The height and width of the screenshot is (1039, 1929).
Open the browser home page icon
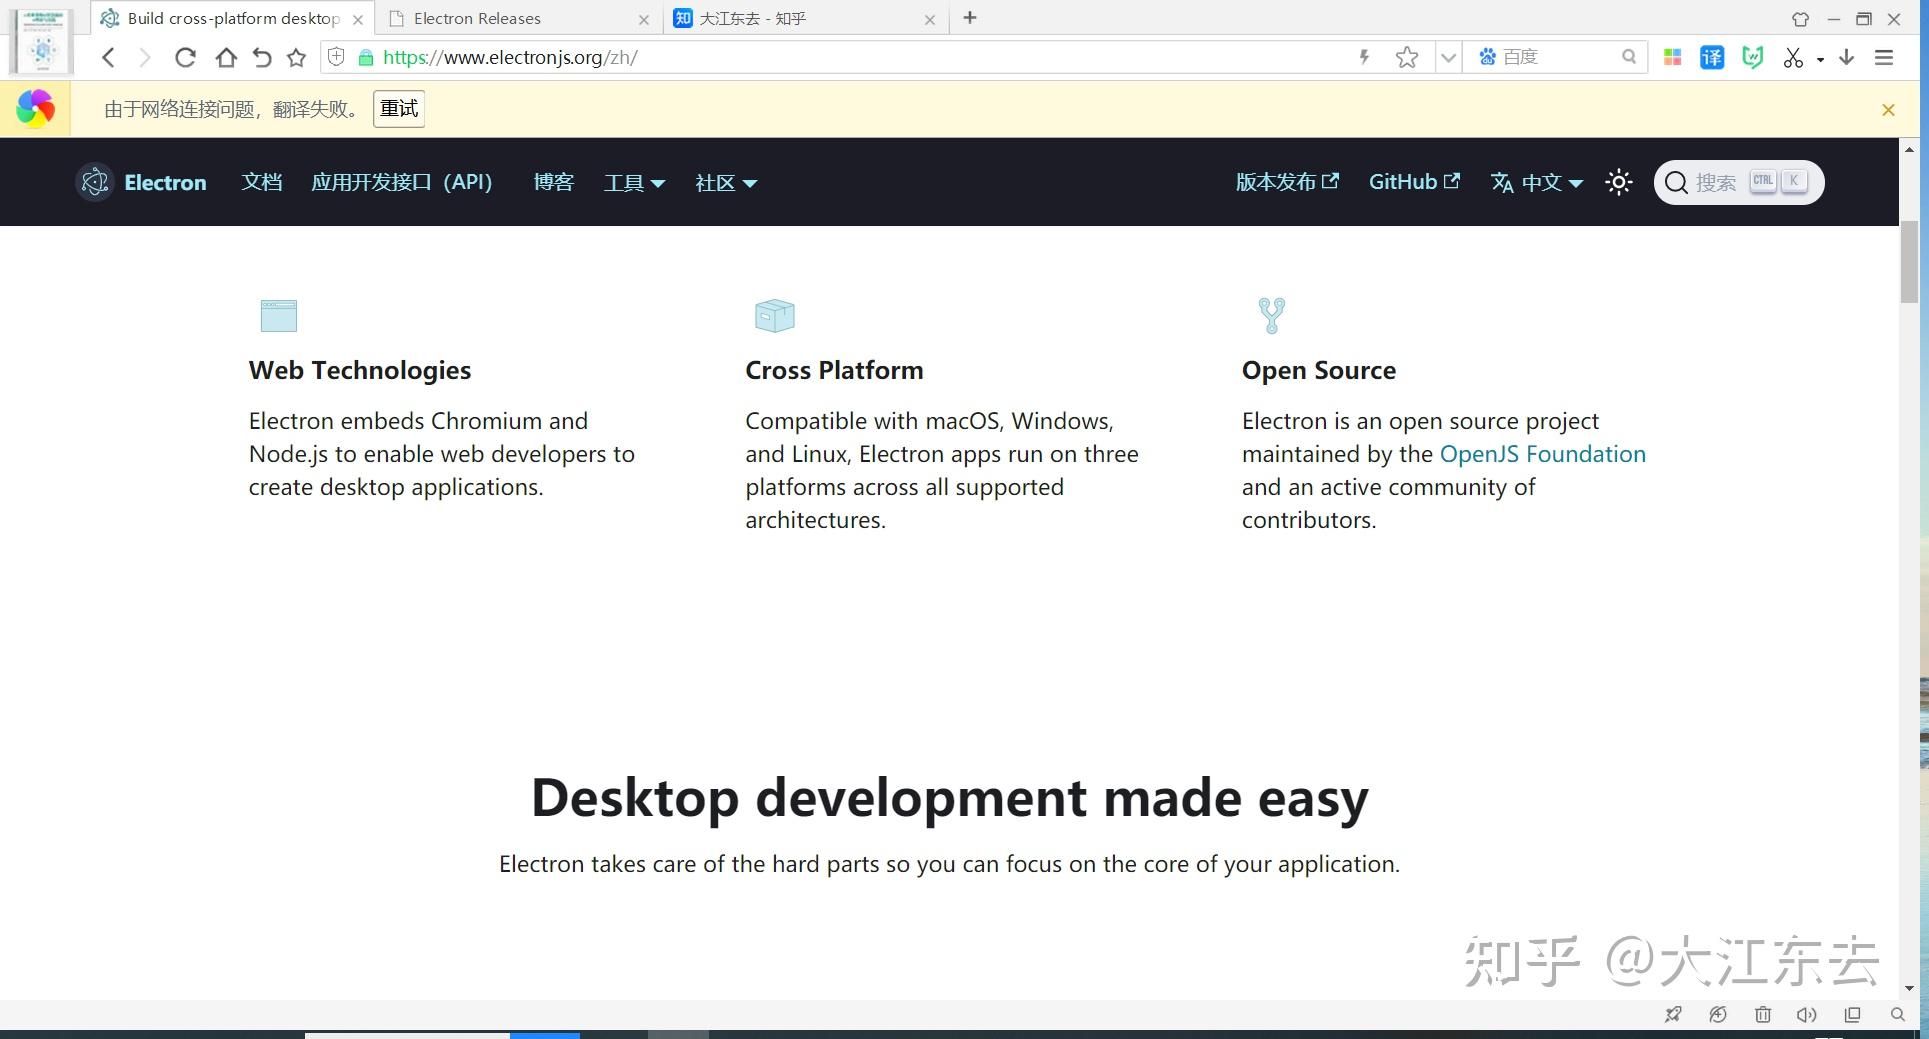point(226,58)
